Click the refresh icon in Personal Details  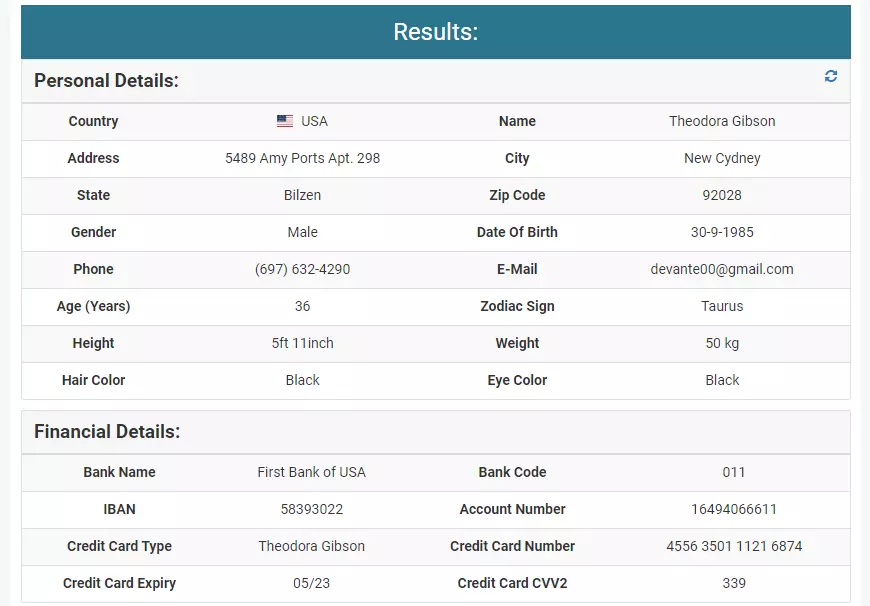(830, 77)
